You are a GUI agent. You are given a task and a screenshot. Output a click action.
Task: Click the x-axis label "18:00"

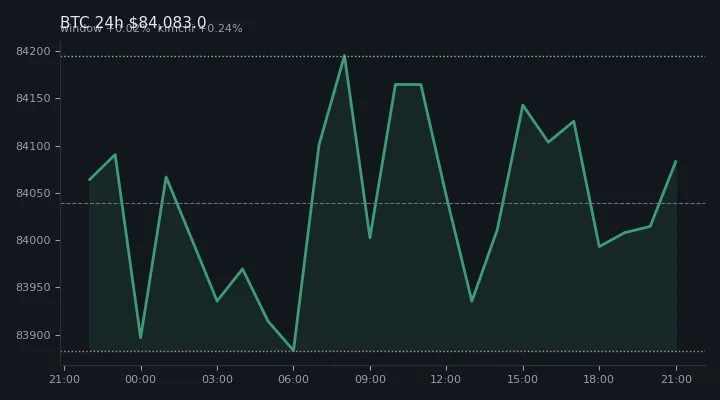point(599,379)
